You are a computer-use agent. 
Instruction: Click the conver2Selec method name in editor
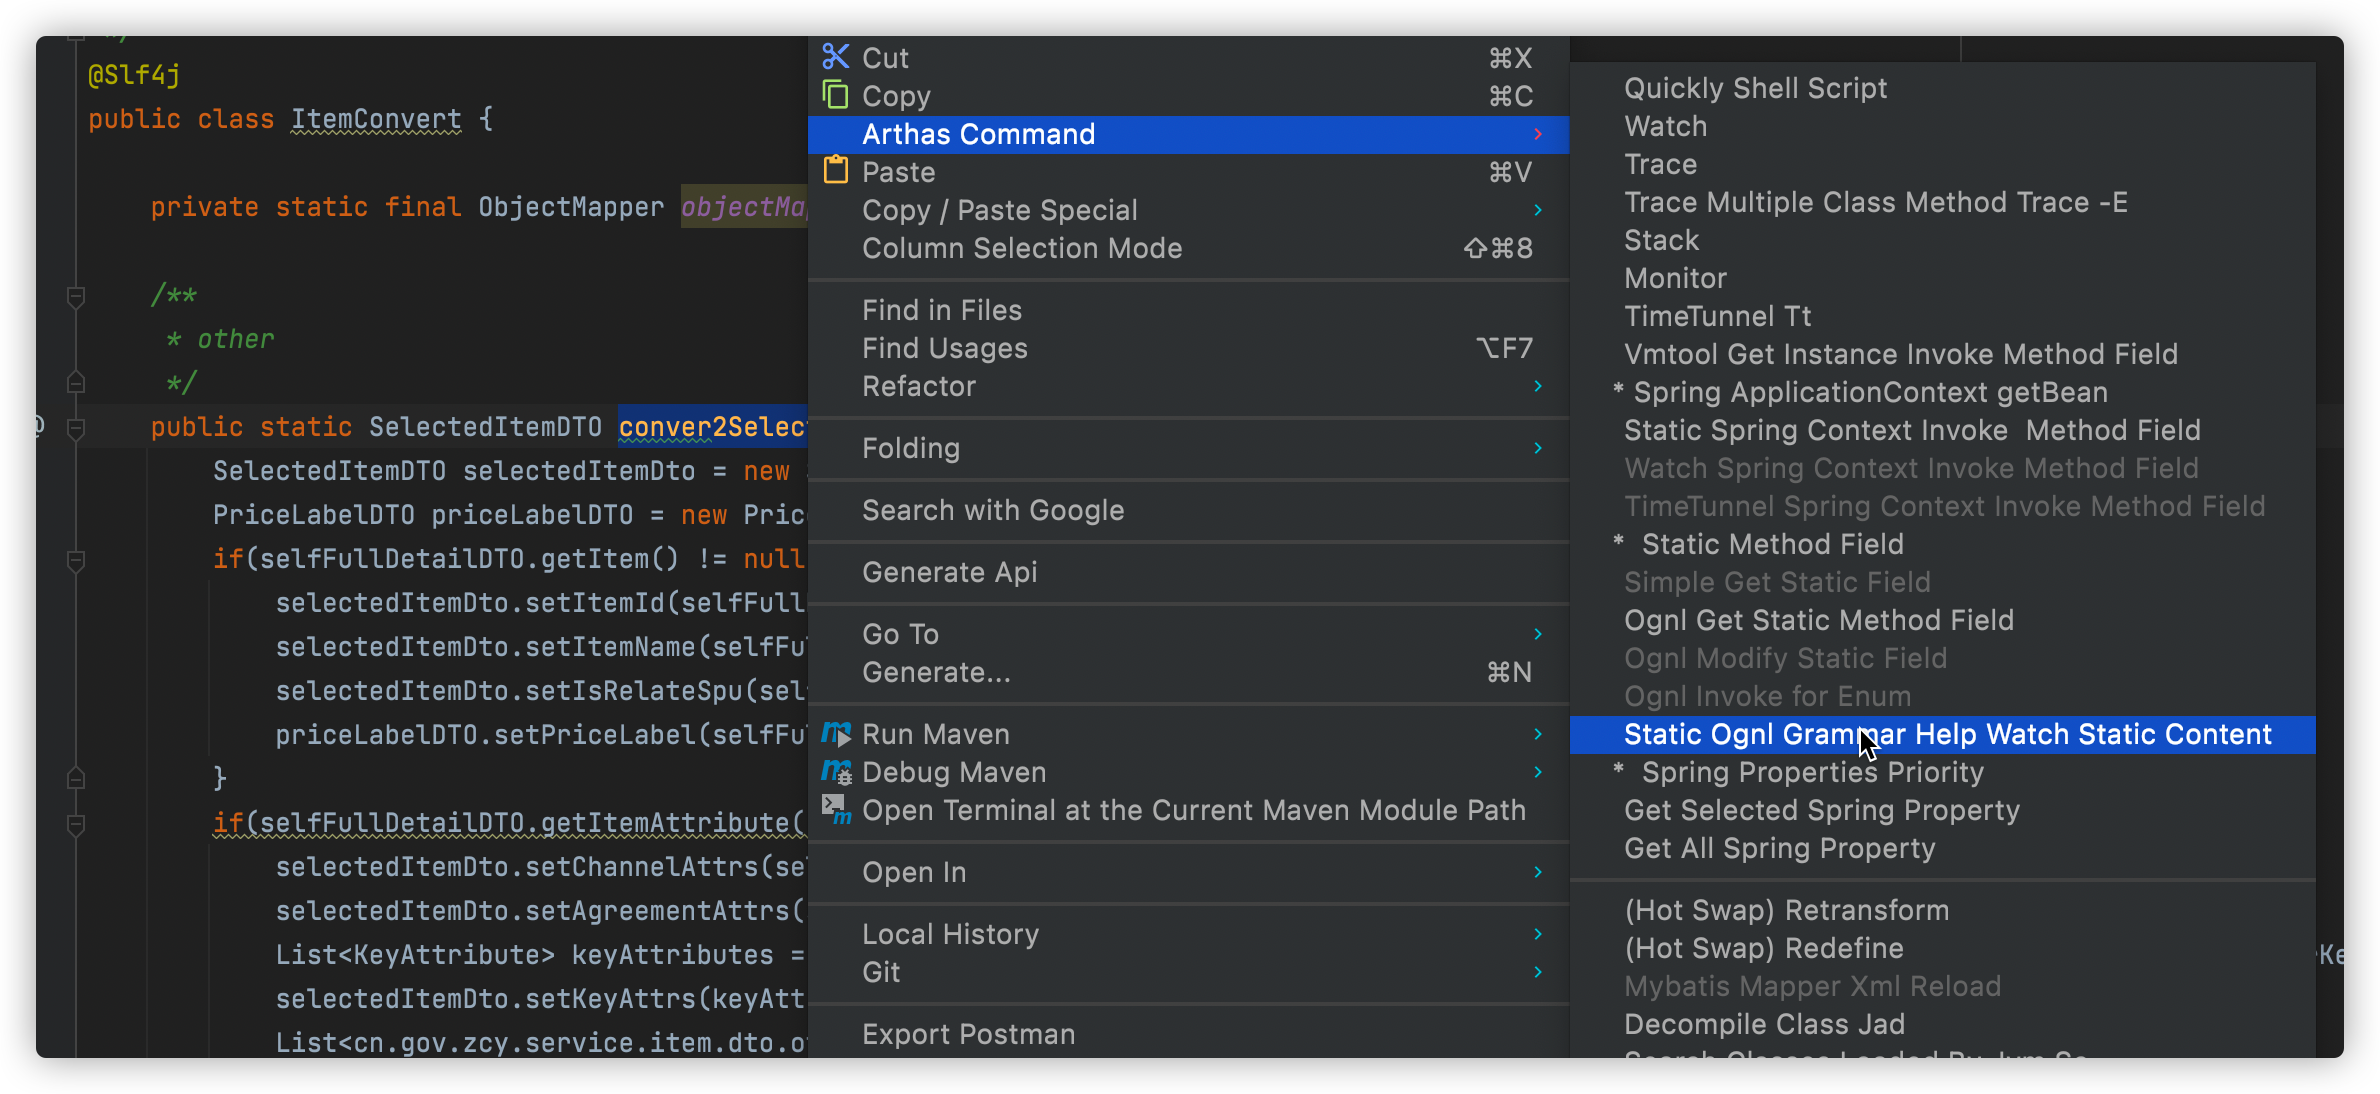click(712, 427)
